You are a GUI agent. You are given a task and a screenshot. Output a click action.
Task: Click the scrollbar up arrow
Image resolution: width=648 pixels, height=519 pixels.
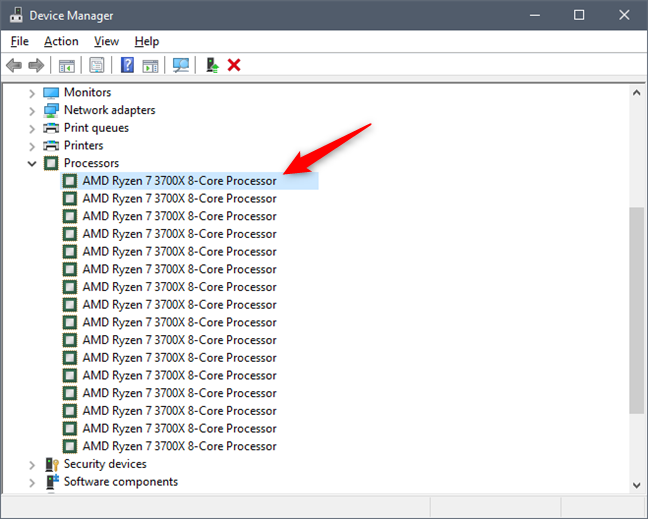click(636, 93)
